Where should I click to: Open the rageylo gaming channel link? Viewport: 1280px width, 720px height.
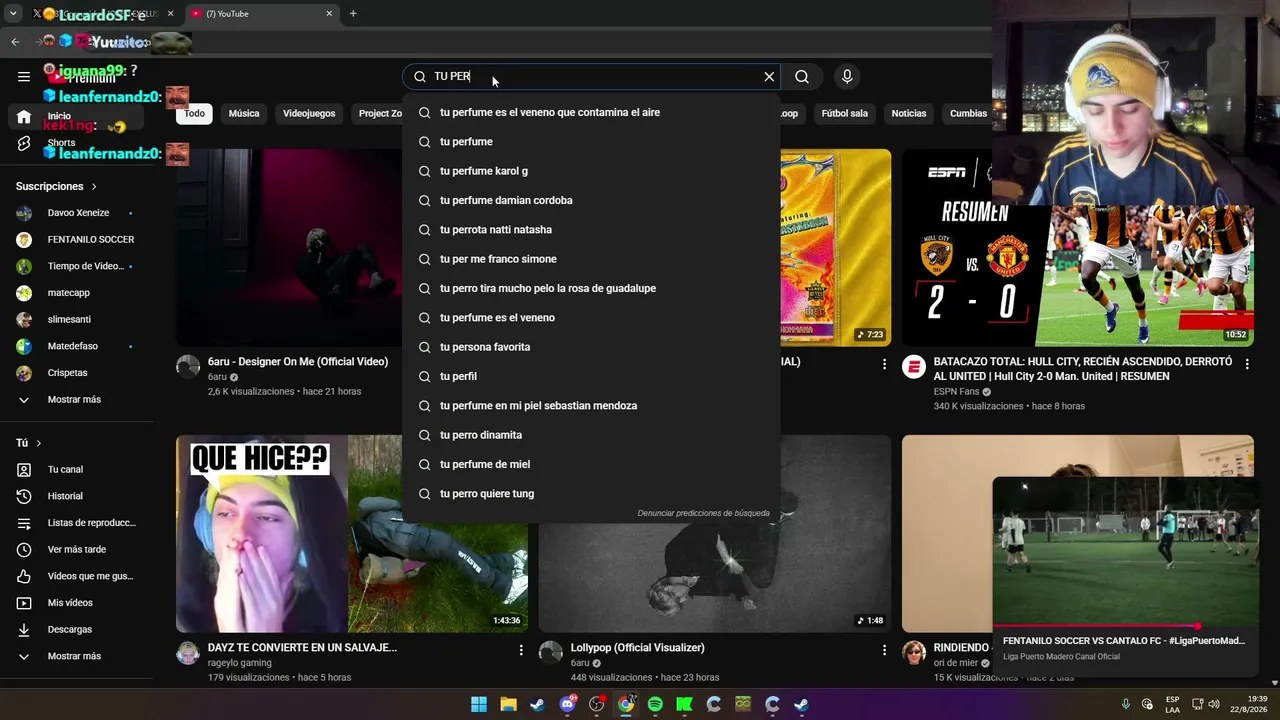[240, 663]
